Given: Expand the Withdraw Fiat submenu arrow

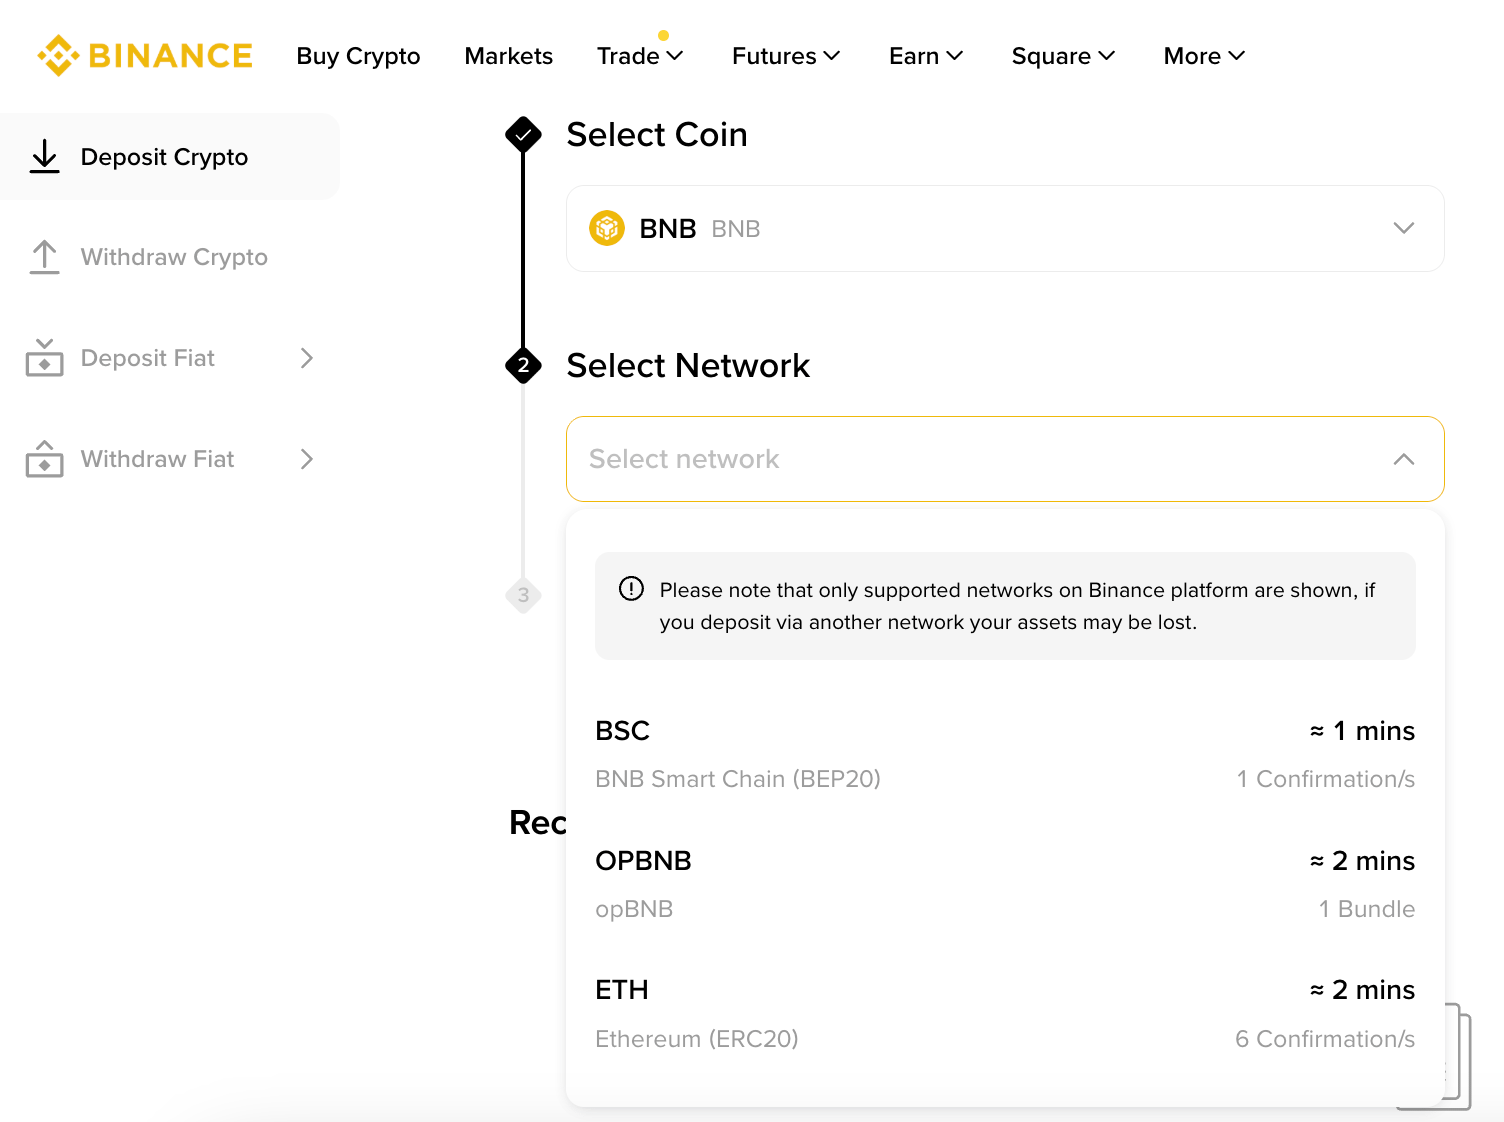Looking at the screenshot, I should point(307,459).
